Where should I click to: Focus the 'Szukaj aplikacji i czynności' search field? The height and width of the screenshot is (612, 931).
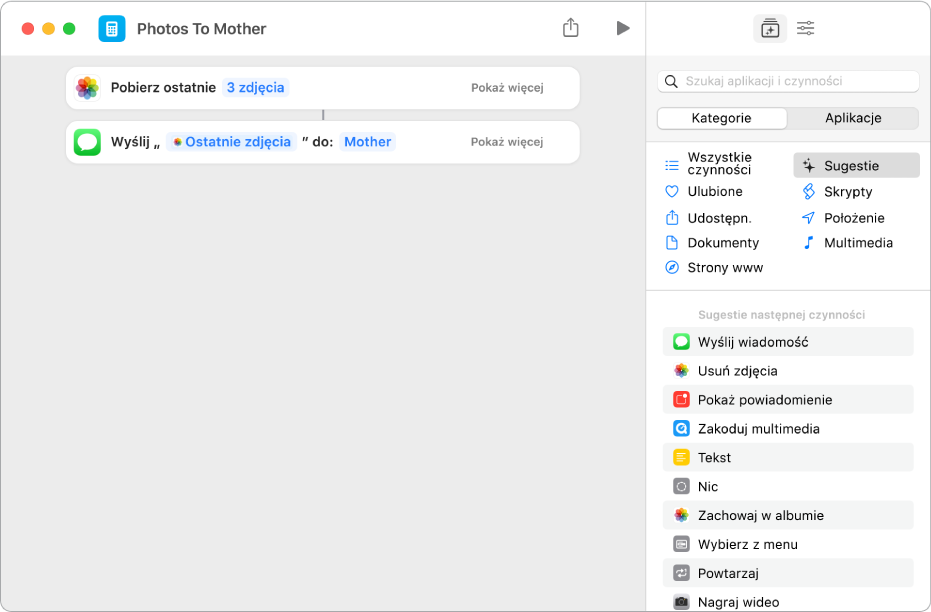[788, 81]
